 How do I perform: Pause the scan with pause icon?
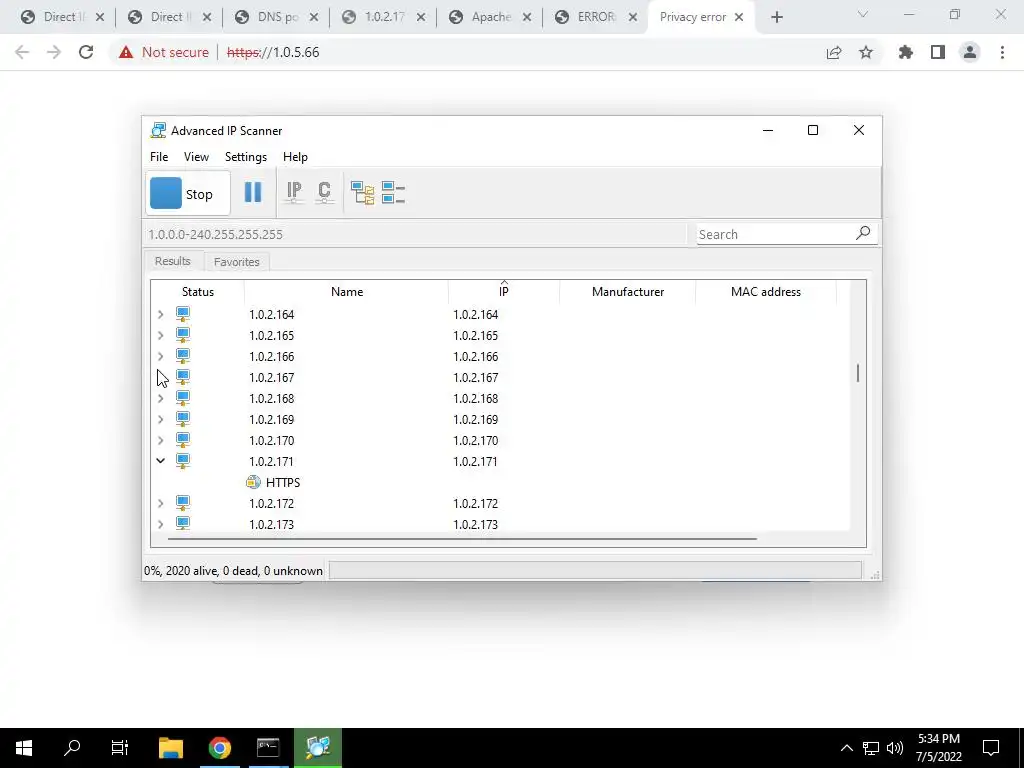tap(253, 192)
